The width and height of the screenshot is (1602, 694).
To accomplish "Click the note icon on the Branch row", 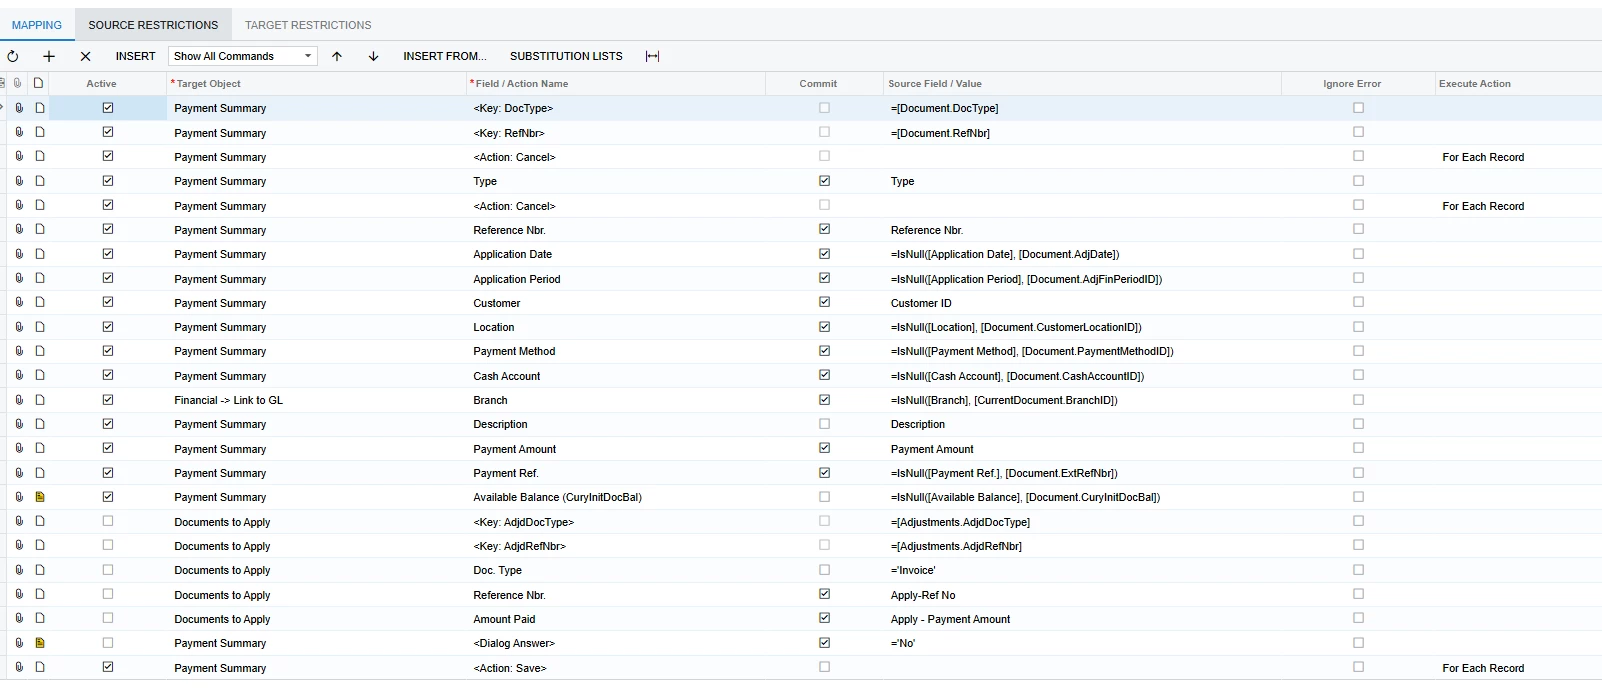I will point(40,400).
